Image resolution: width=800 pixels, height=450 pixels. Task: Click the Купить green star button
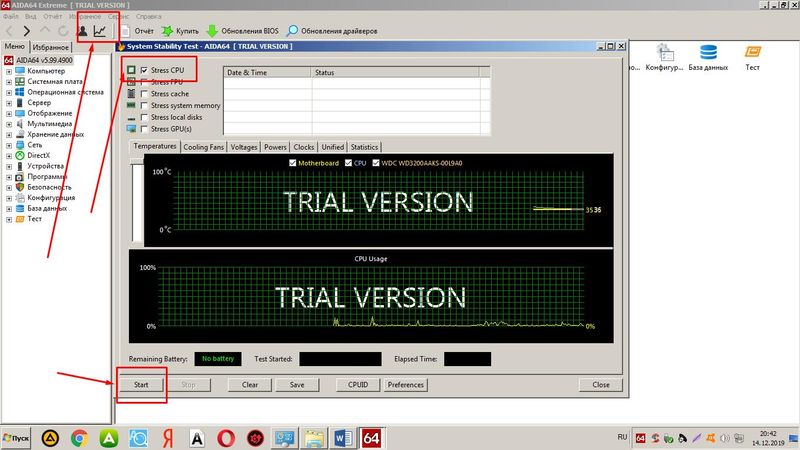[180, 31]
